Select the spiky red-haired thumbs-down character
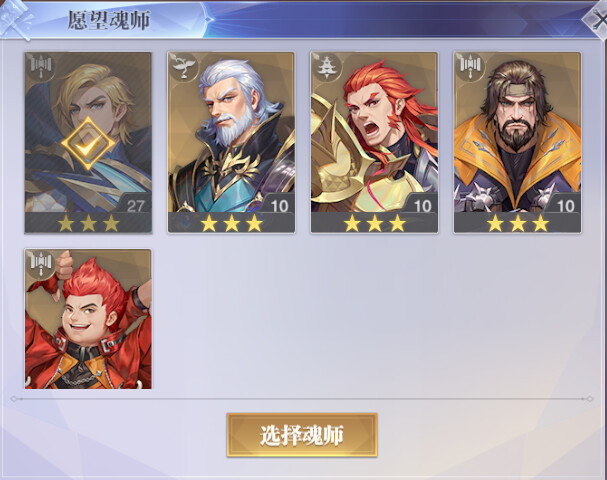This screenshot has width=607, height=480. (88, 319)
